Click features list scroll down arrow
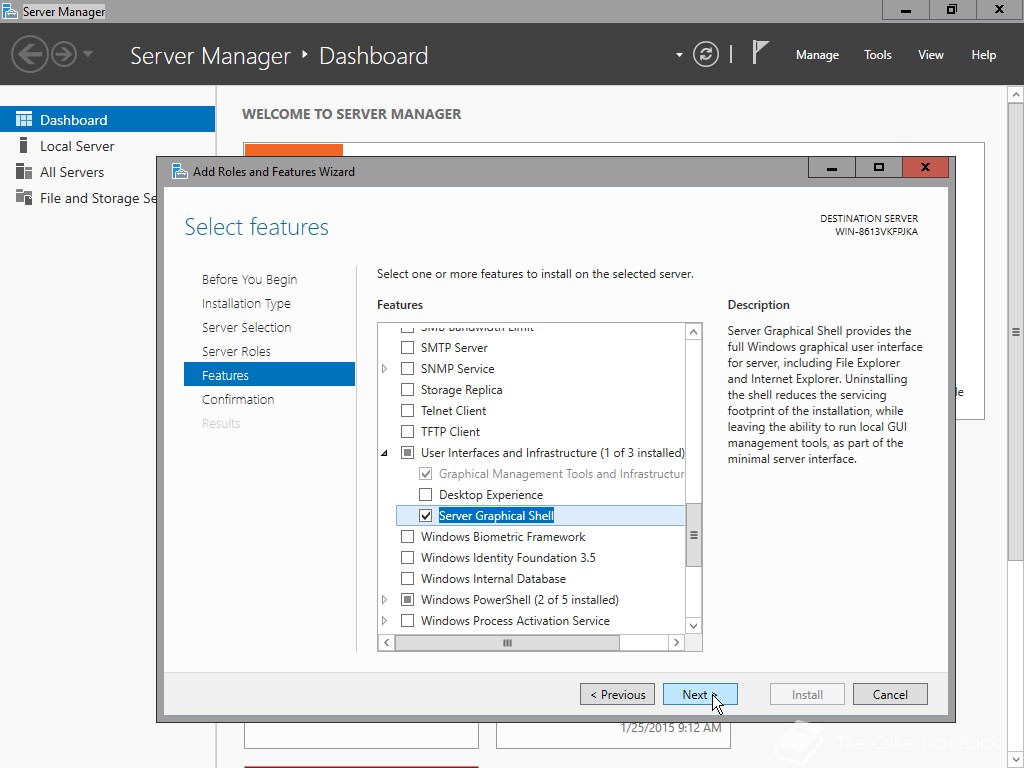 tap(694, 626)
